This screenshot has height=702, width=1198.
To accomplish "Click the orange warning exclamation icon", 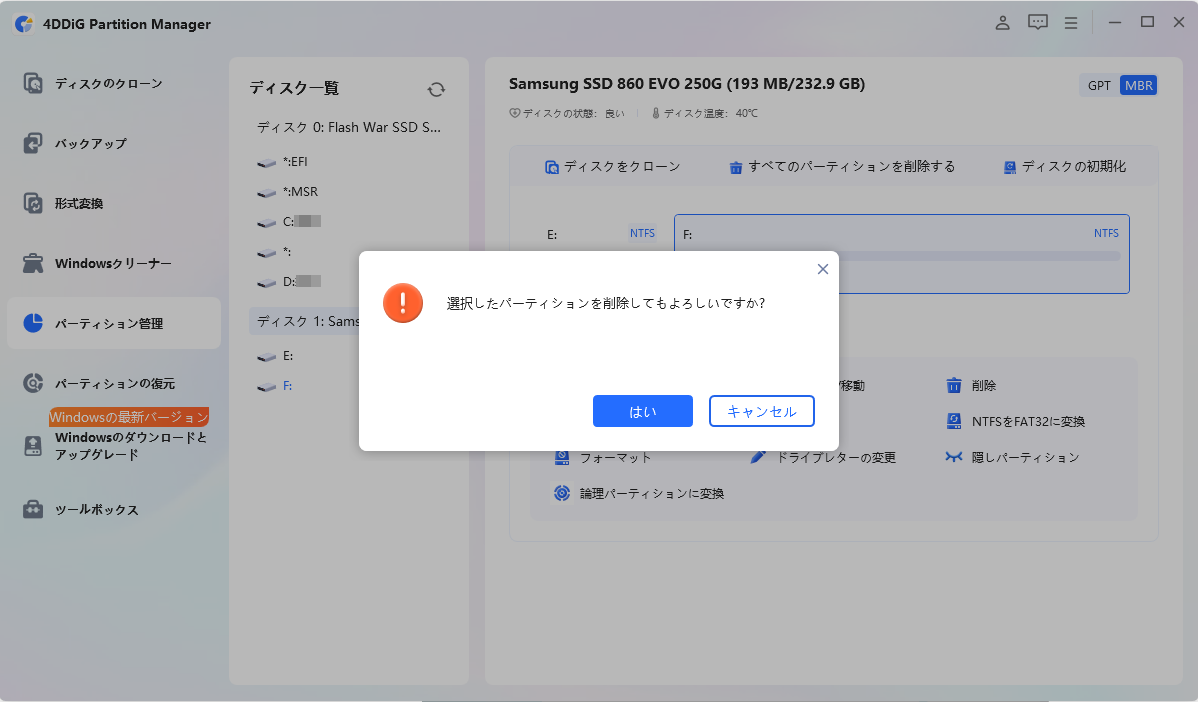I will click(x=403, y=302).
